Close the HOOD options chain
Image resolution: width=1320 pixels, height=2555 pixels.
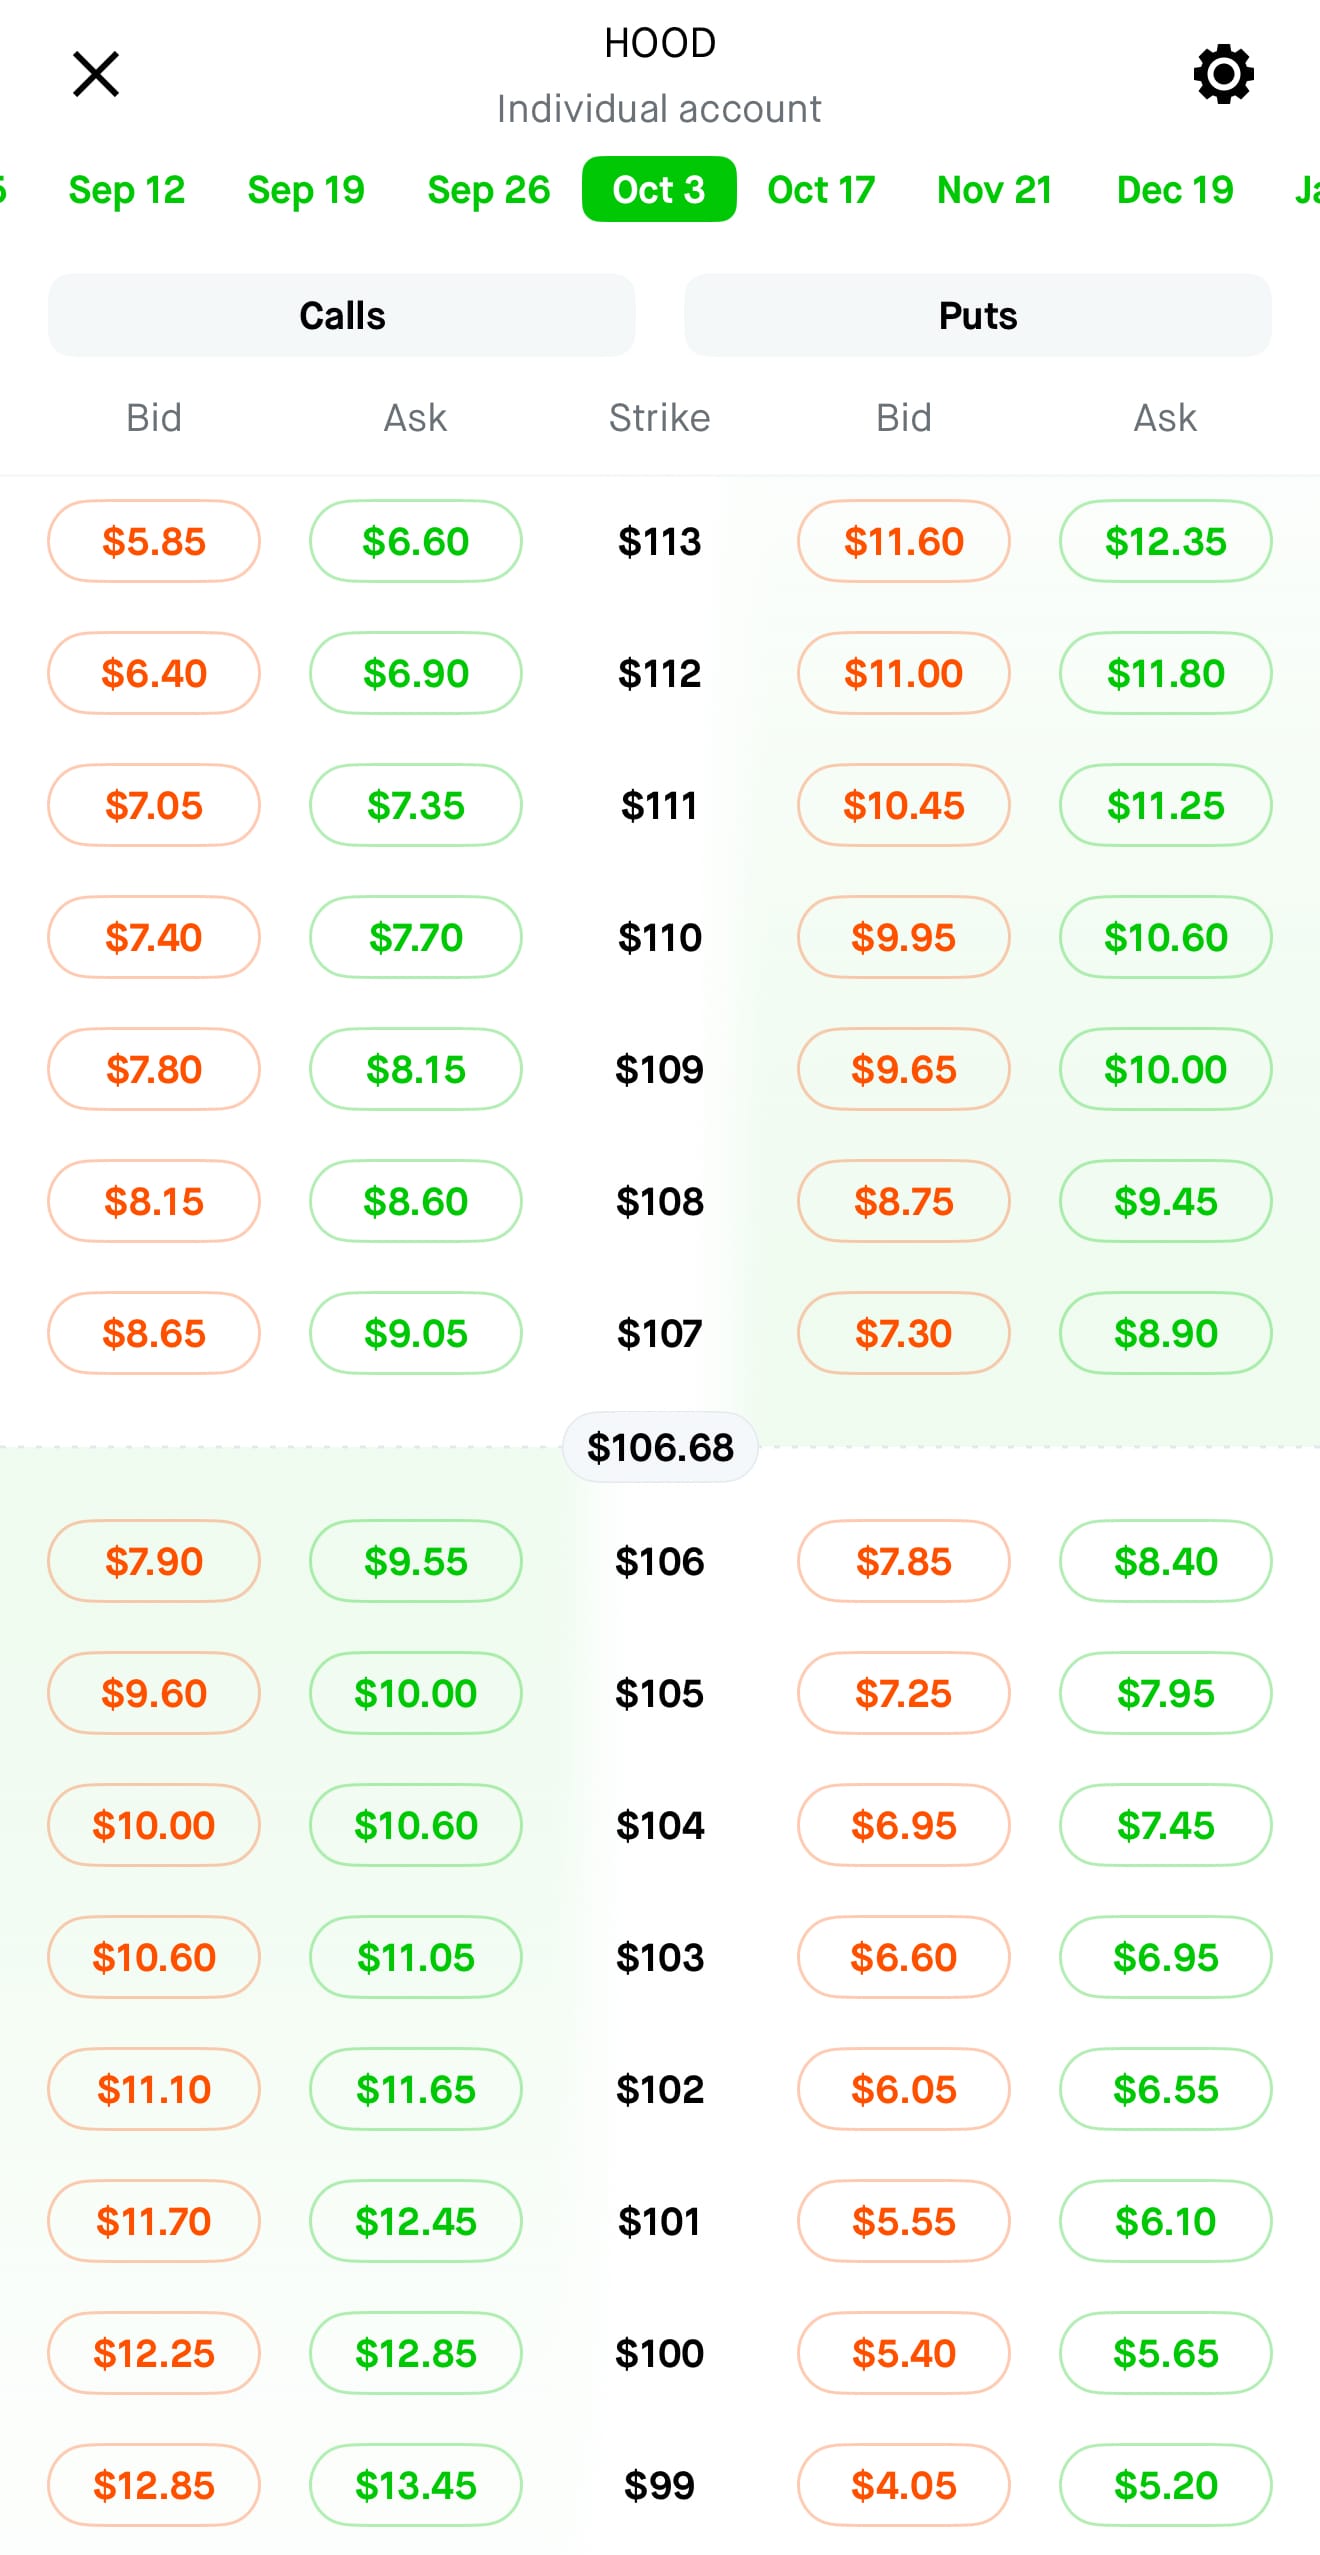point(96,74)
